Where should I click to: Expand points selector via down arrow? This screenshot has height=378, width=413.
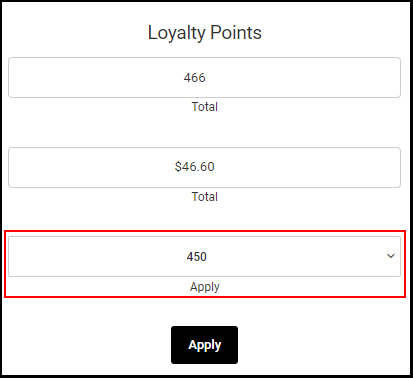[391, 256]
